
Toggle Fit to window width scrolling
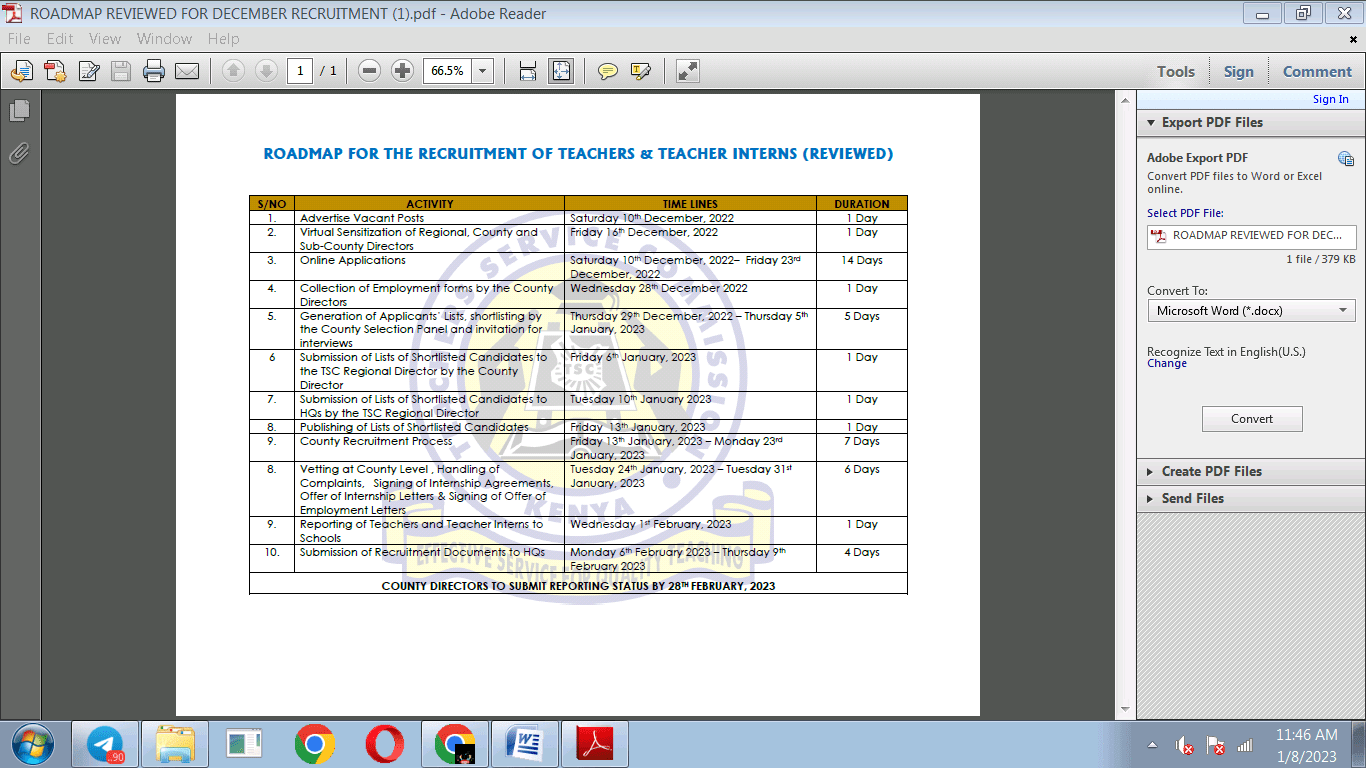(527, 71)
